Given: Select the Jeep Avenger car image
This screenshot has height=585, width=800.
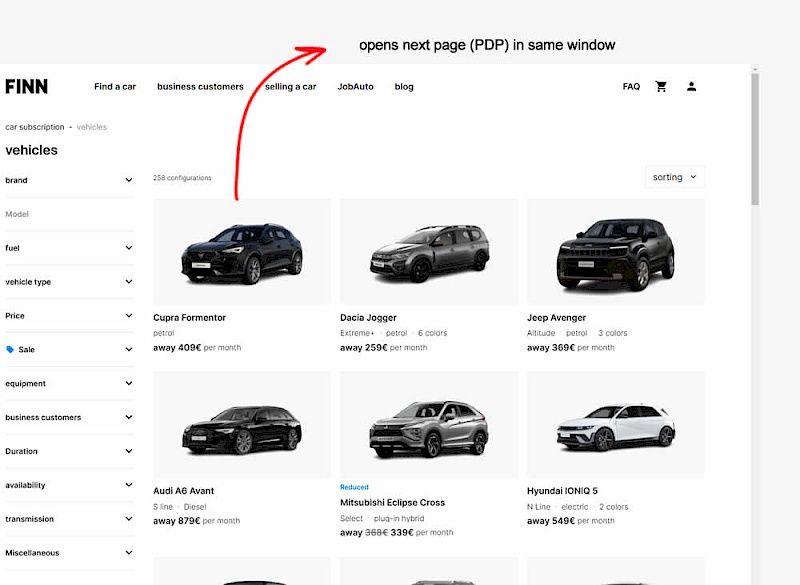Looking at the screenshot, I should (x=615, y=251).
